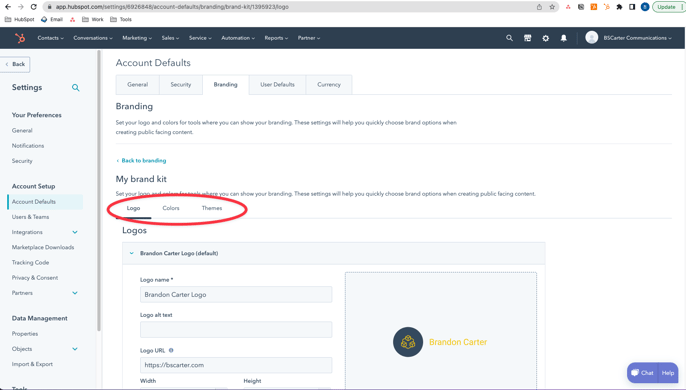Screen dimensions: 686x390
Task: Follow the Back to branding link
Action: coord(141,161)
